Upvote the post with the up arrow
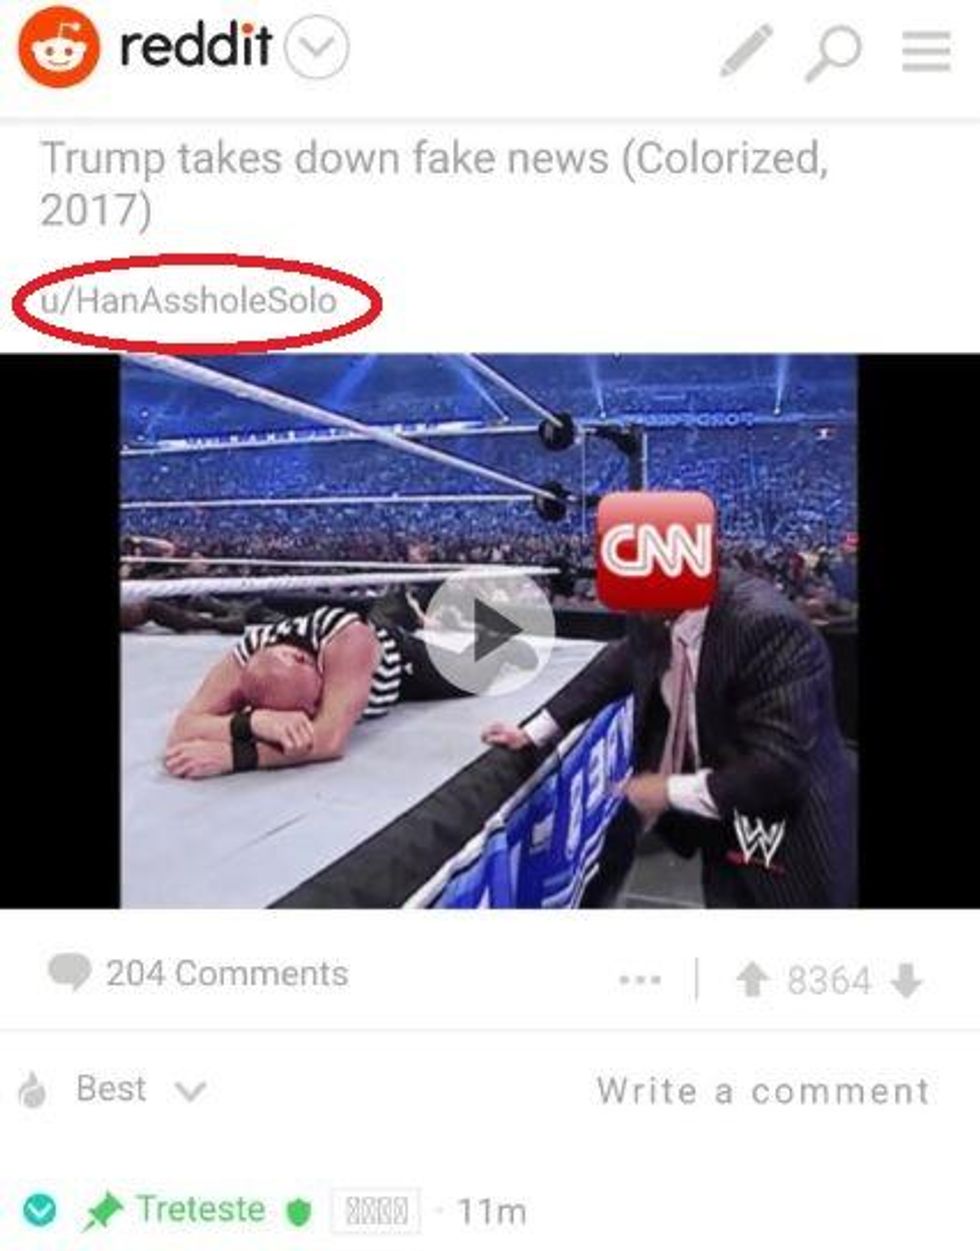980x1251 pixels. pos(752,980)
